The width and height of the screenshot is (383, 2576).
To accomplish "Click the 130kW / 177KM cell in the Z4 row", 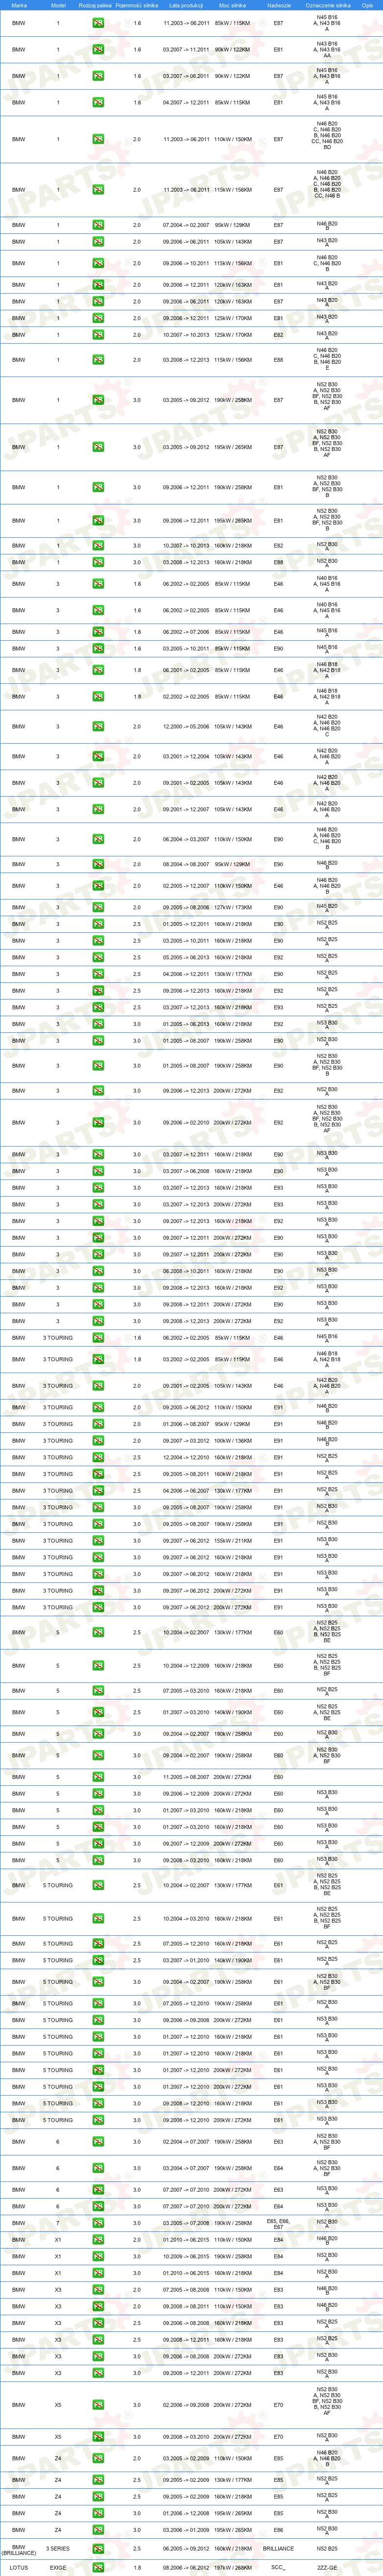I will (x=234, y=2480).
